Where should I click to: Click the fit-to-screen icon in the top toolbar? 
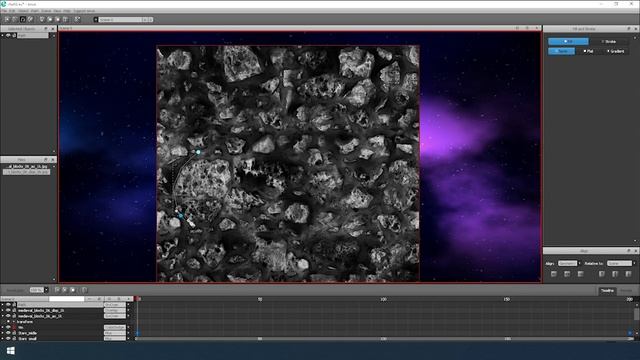tap(77, 19)
